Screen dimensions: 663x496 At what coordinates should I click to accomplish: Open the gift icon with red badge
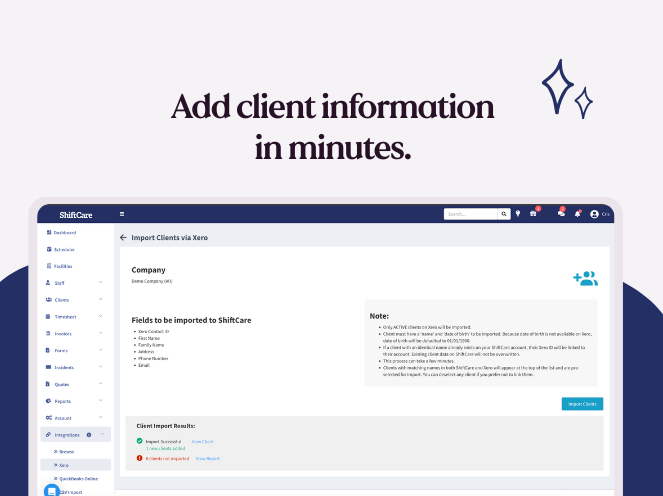click(x=533, y=214)
